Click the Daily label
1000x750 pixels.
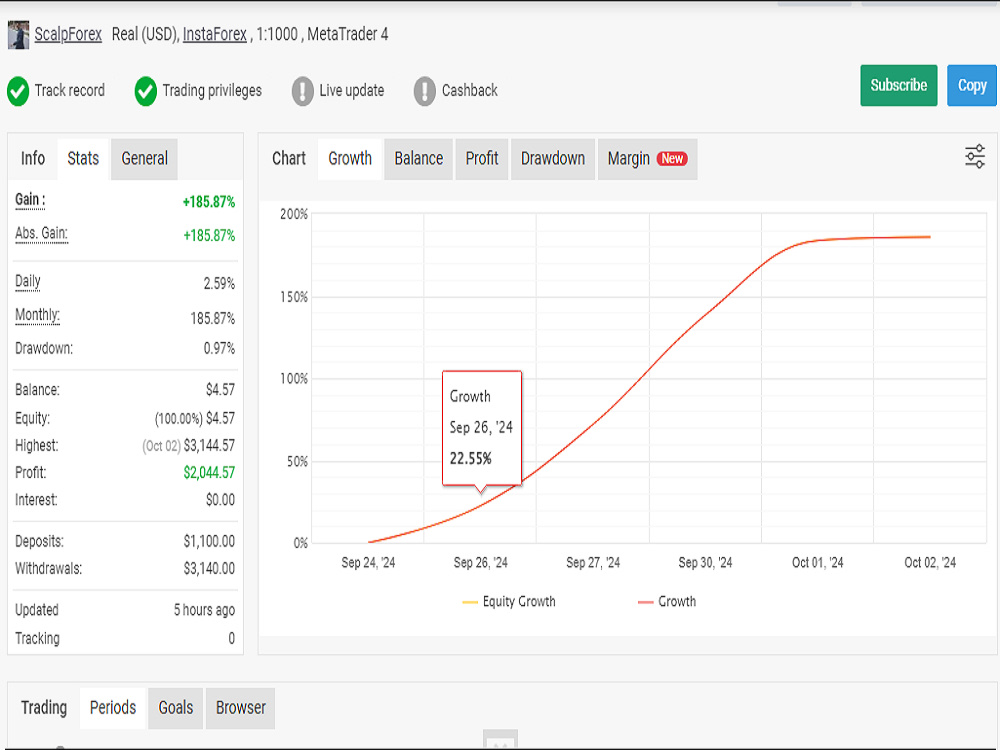27,282
